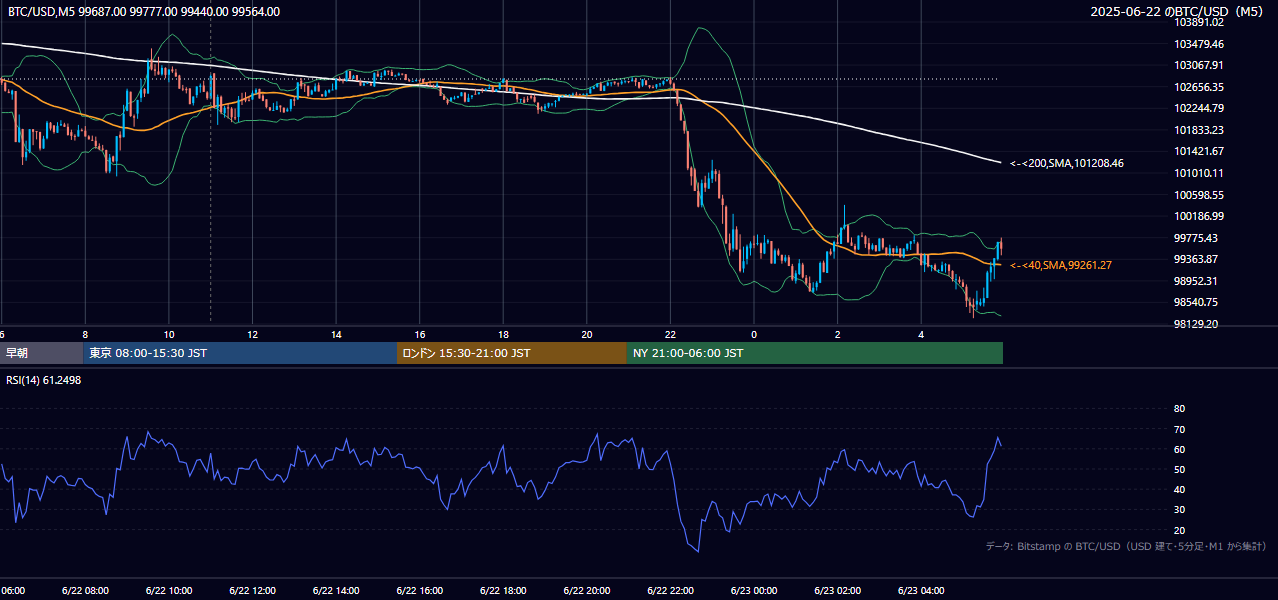Image resolution: width=1278 pixels, height=600 pixels.
Task: Click time axis label 6/22 16:00
Action: click(x=419, y=591)
